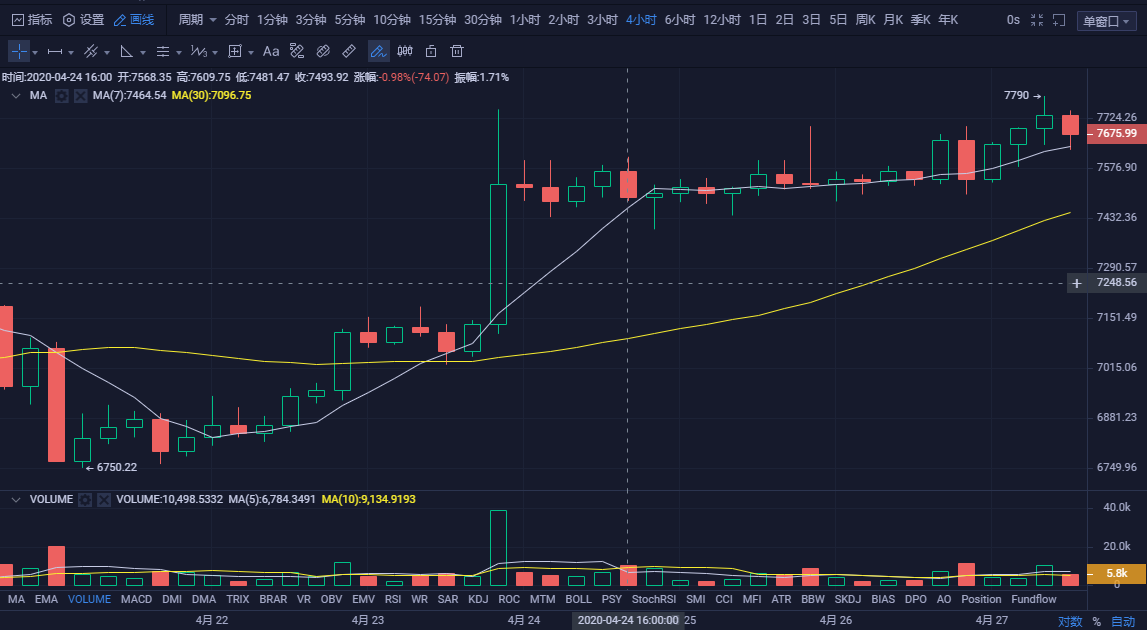Expand angle tool dropdown arrow
Screen dimensions: 1147x630
(143, 53)
